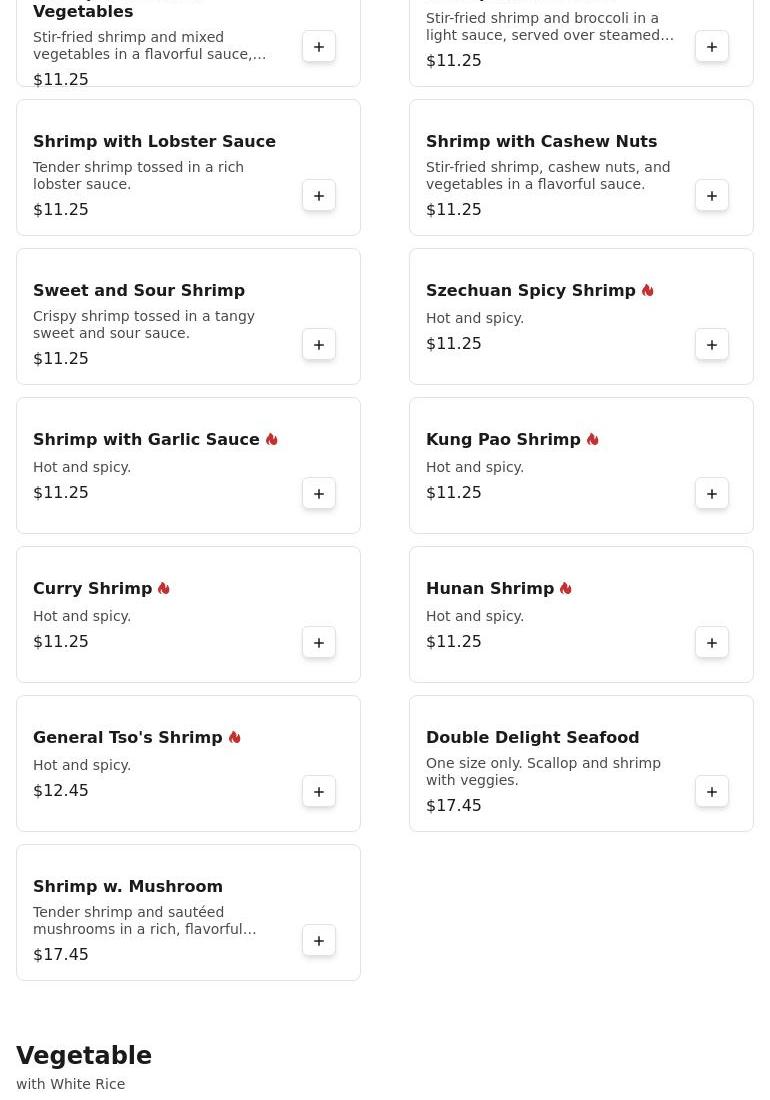Viewport: 770px width, 1100px height.
Task: Add Curry Shrimp to the order
Action: point(319,643)
